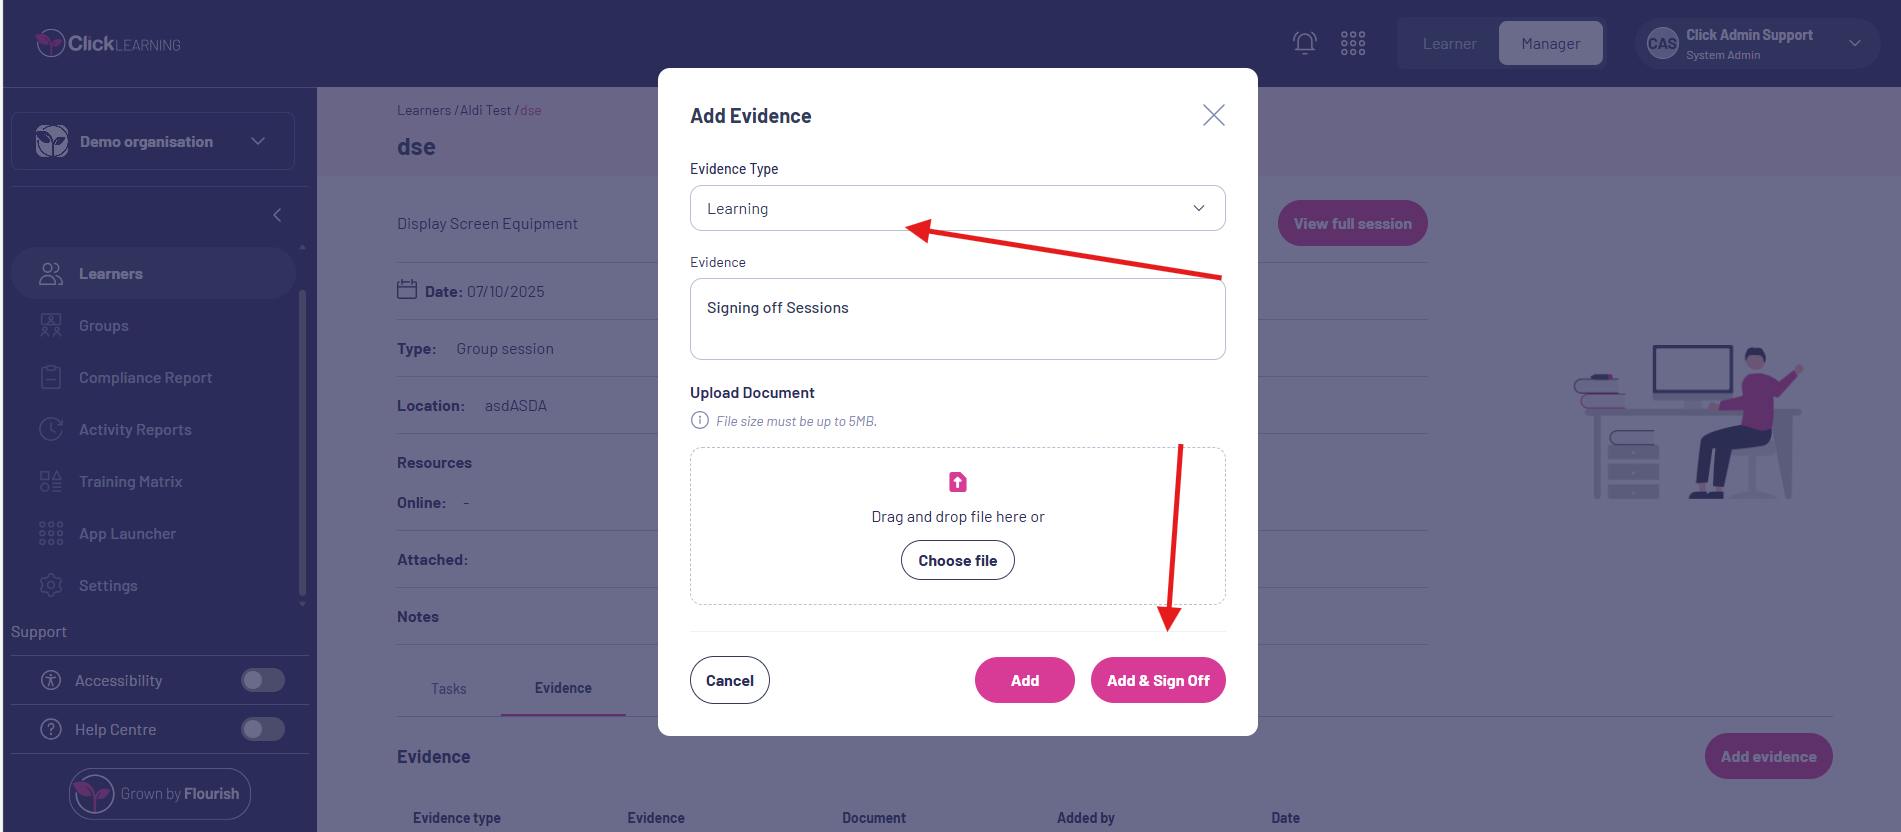
Task: Toggle the Accessibility switch
Action: tap(263, 681)
